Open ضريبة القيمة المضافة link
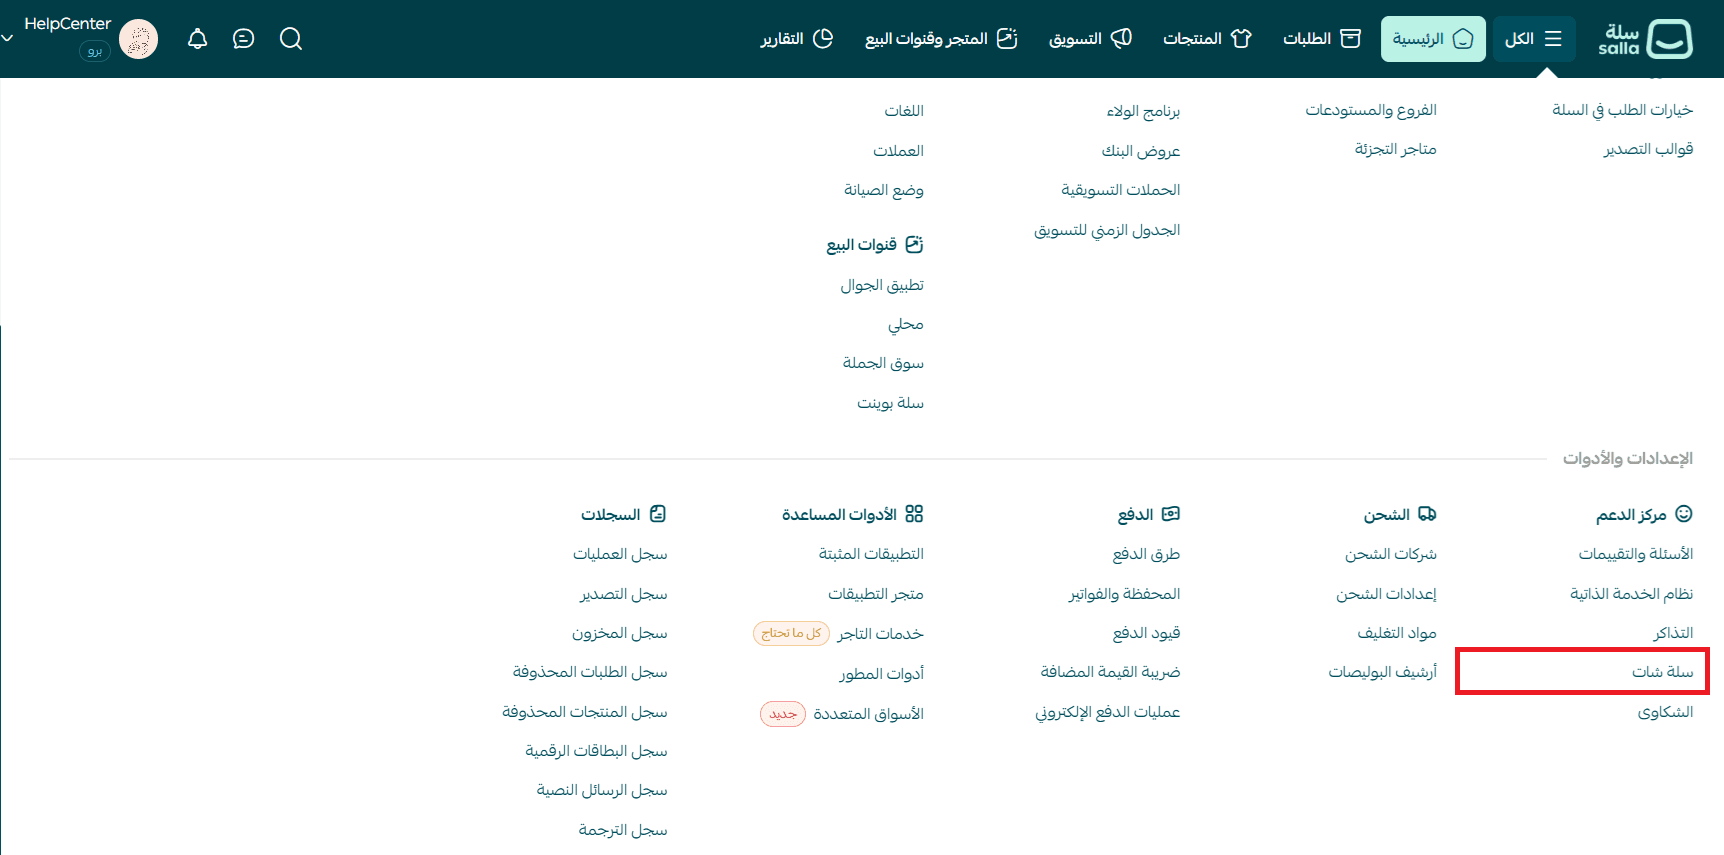Screen dimensions: 1724x855 1110,672
